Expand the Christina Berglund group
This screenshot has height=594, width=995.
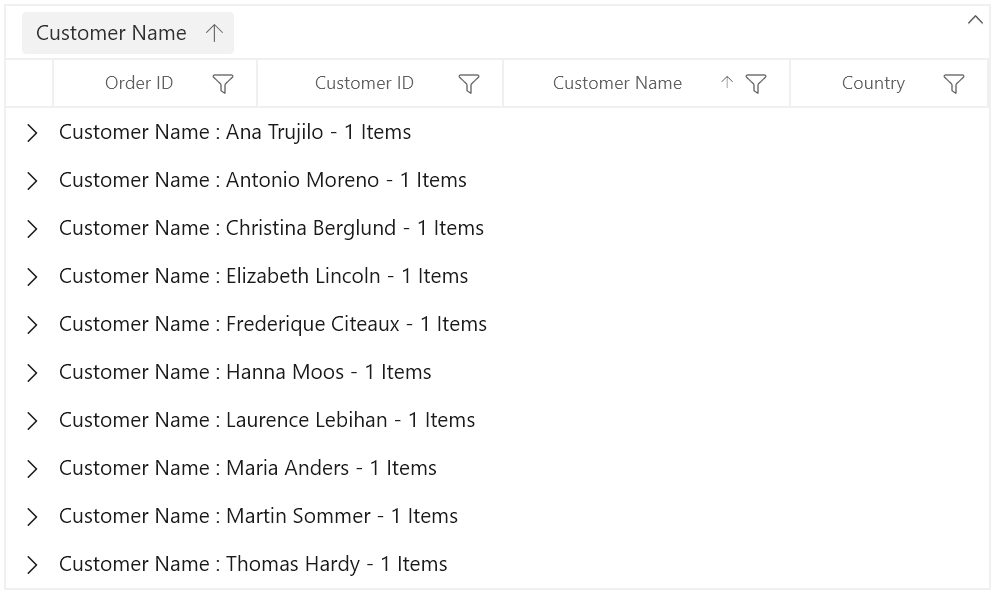(x=32, y=229)
